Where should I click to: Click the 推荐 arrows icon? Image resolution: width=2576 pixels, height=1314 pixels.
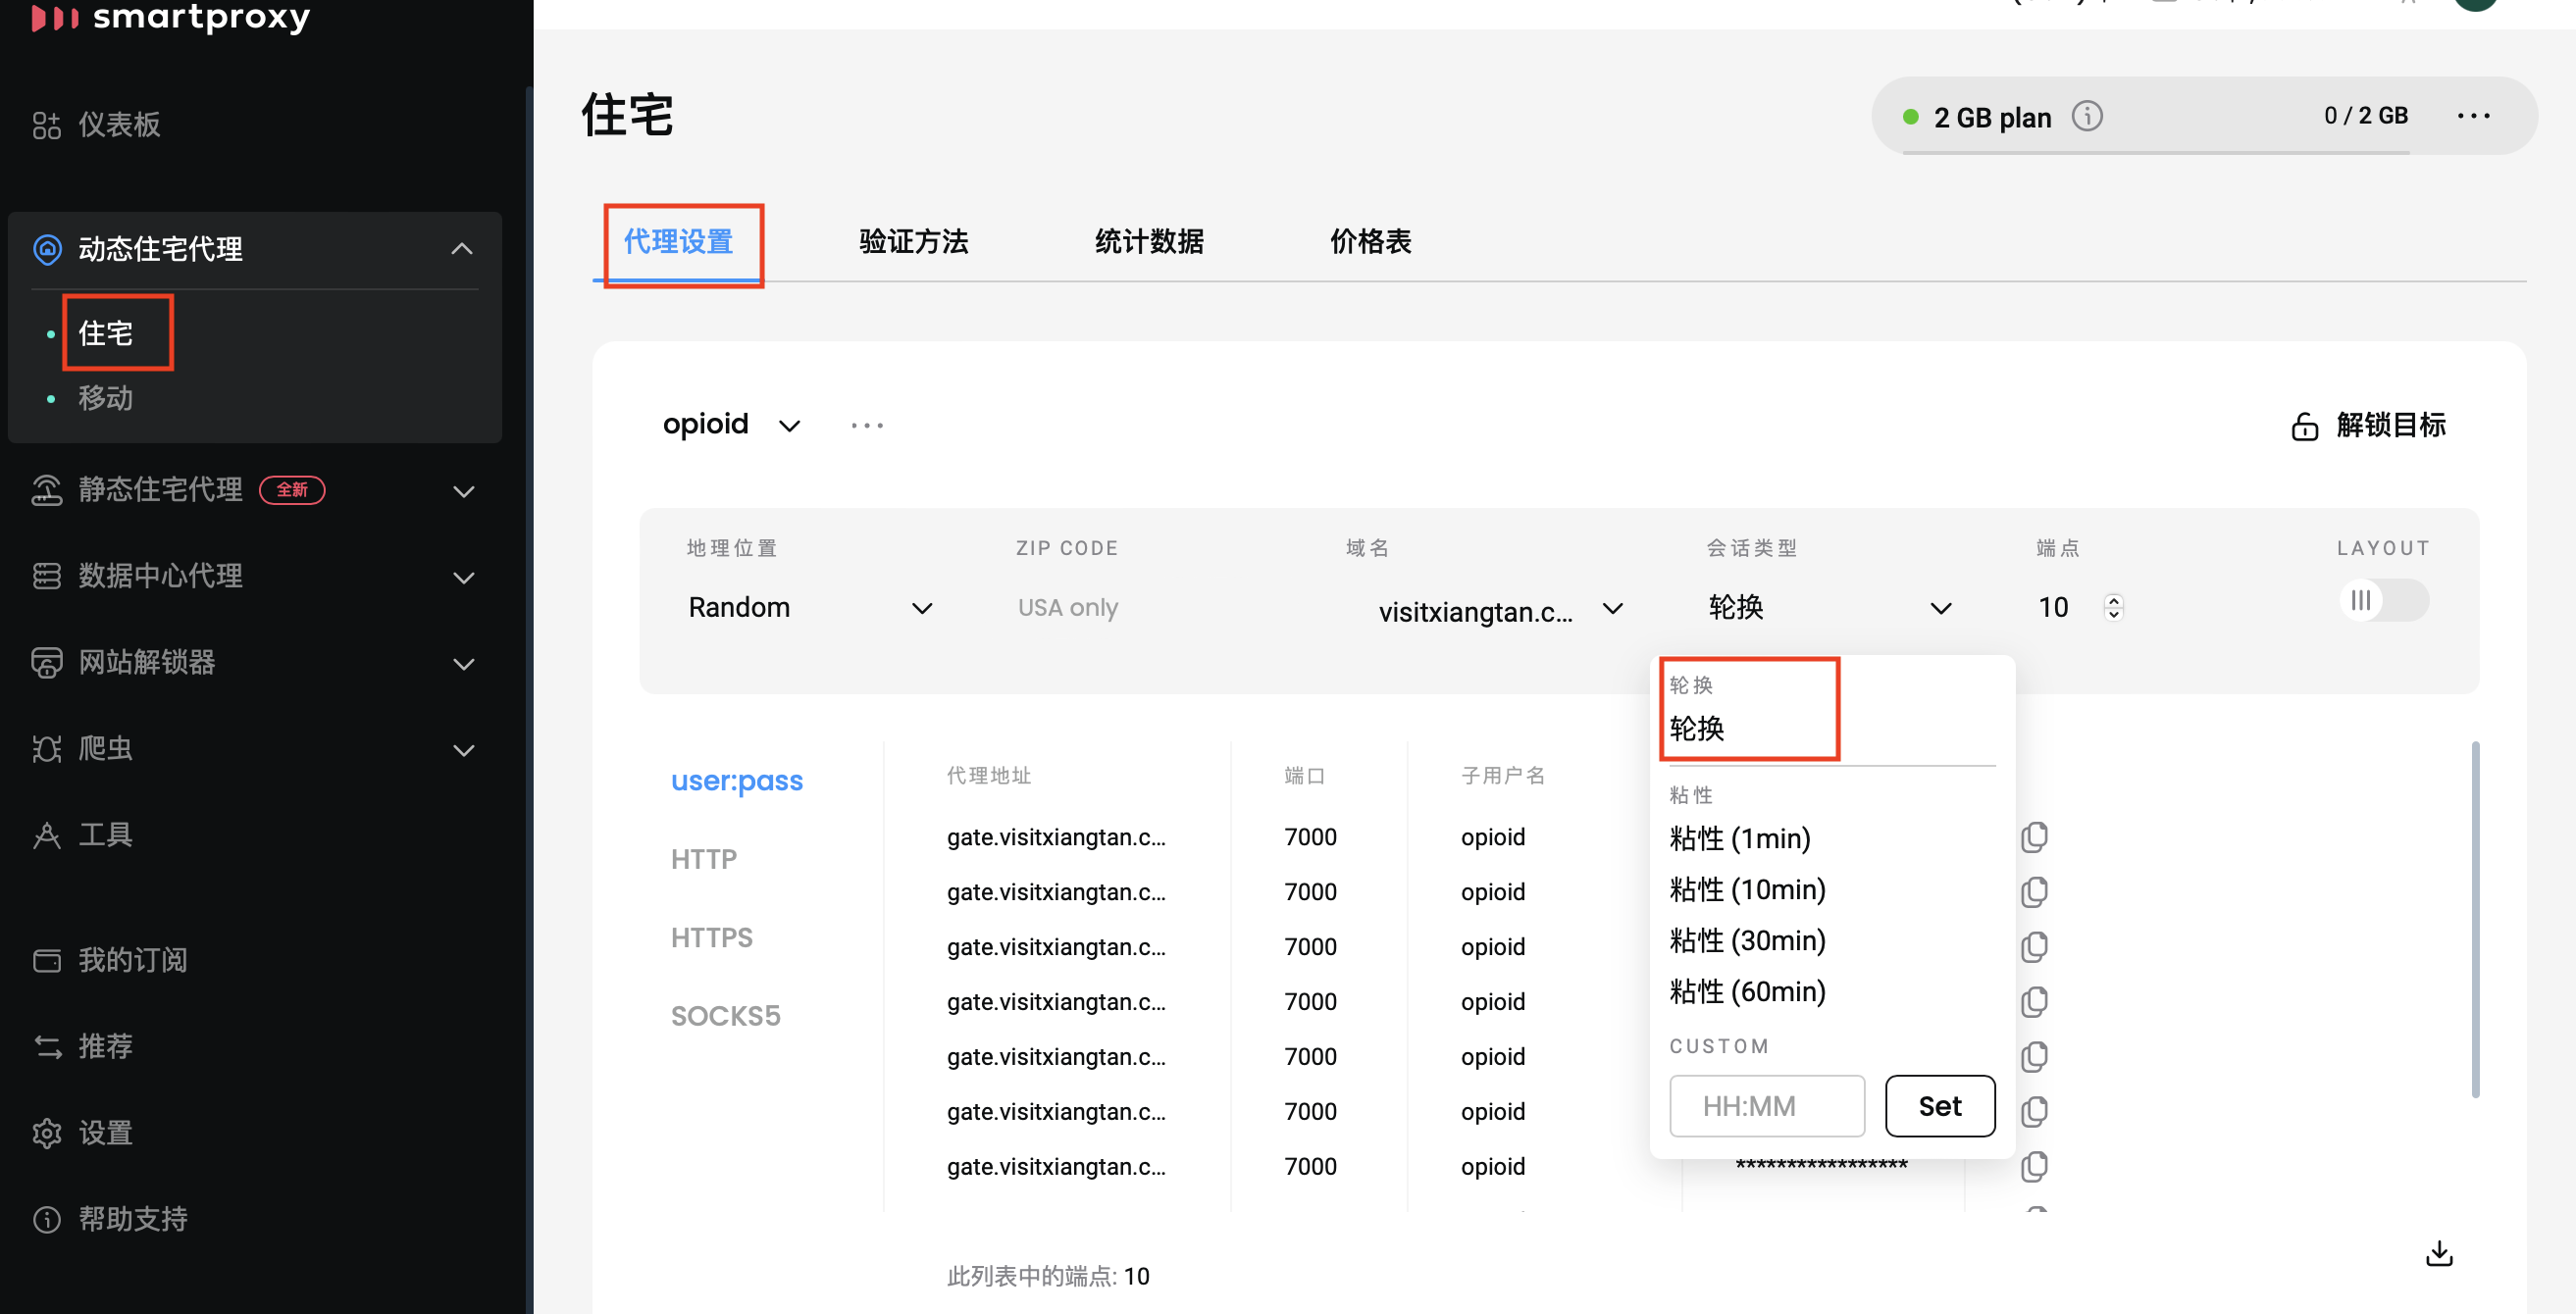(46, 1047)
